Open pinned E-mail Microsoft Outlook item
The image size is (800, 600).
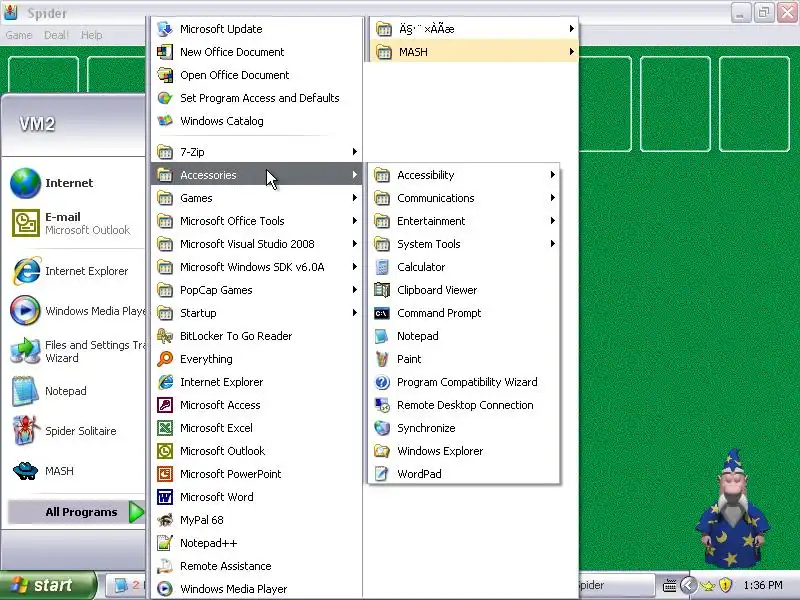(75, 223)
